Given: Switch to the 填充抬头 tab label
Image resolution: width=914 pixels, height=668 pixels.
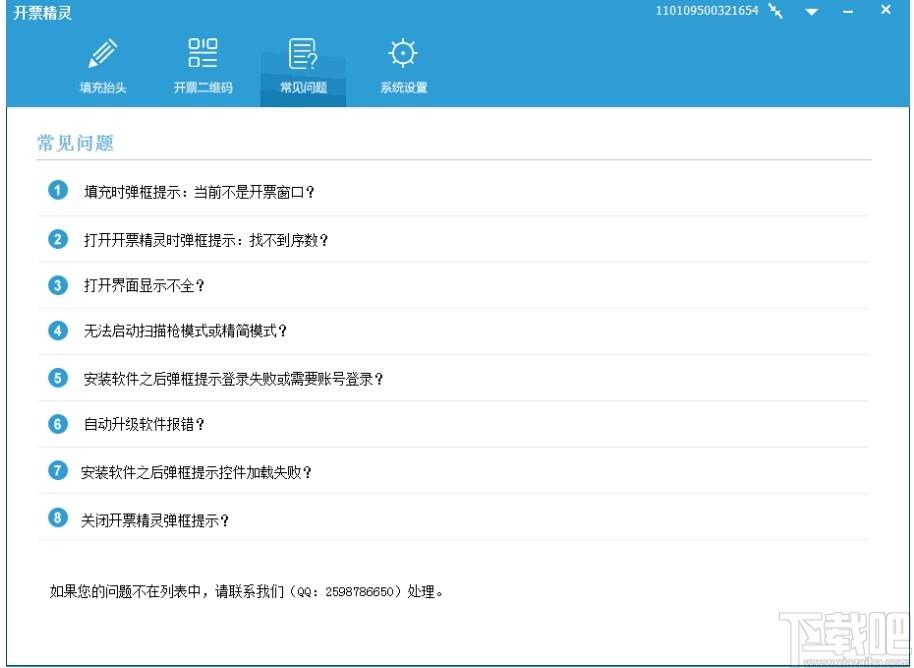Looking at the screenshot, I should (103, 88).
